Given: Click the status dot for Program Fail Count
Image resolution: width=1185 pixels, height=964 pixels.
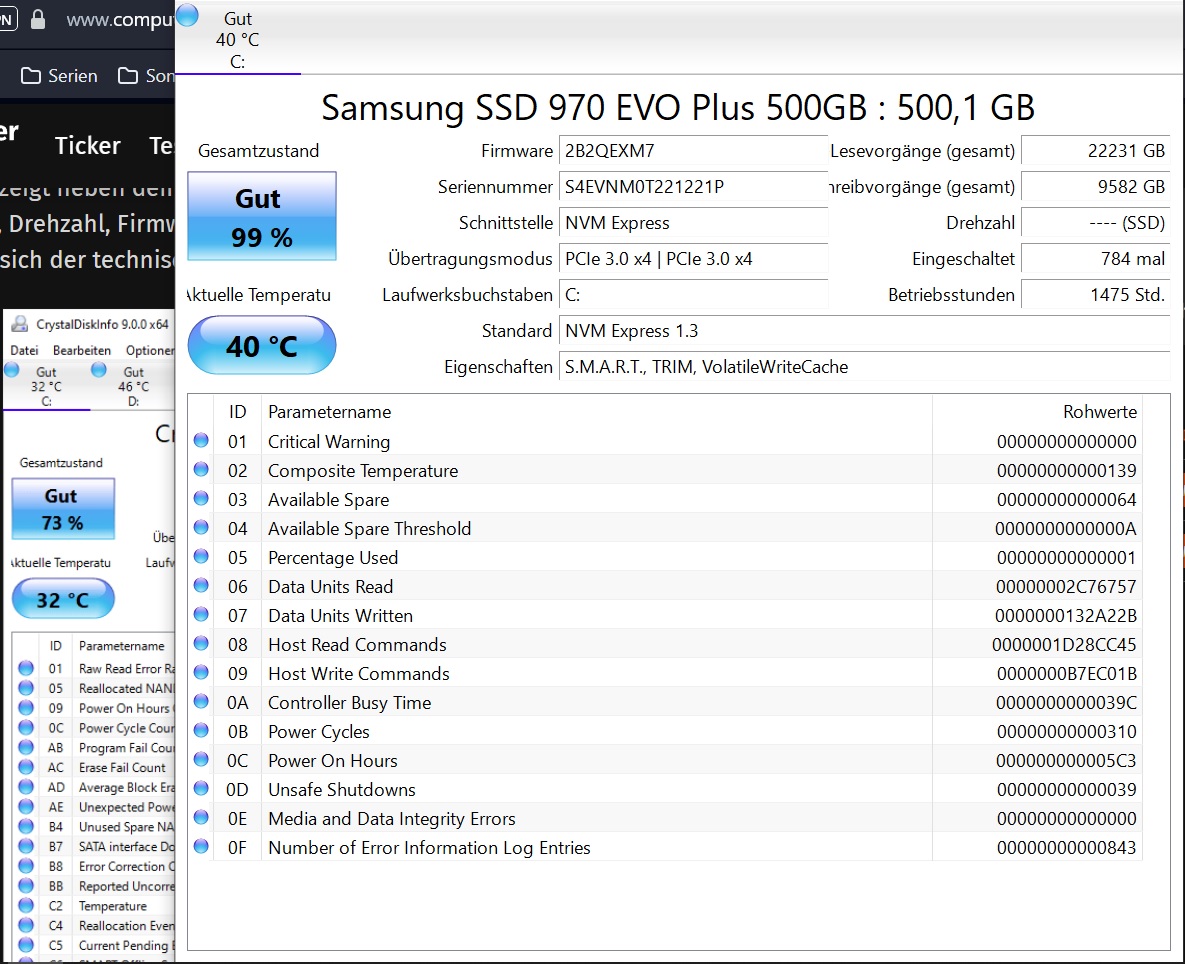Looking at the screenshot, I should pos(26,747).
